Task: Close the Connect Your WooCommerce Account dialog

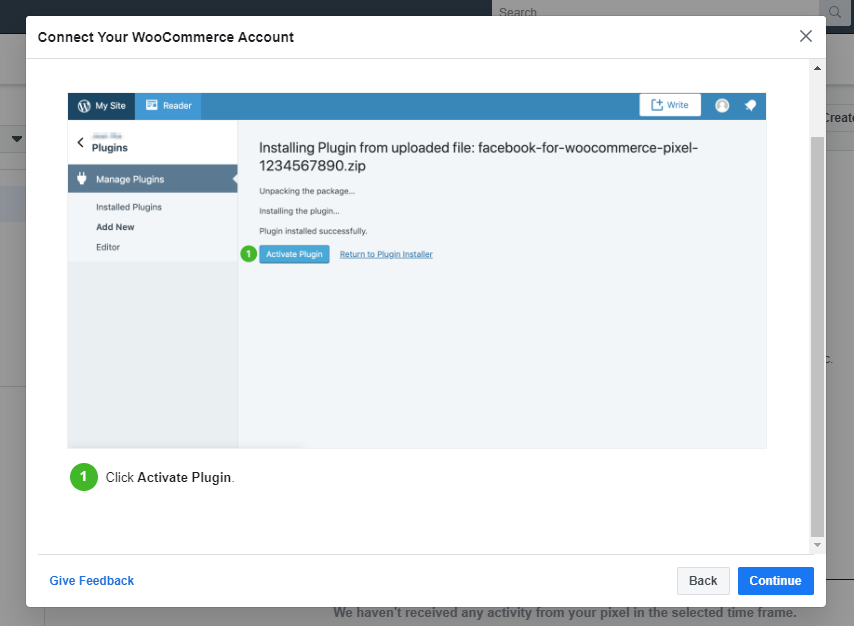Action: (x=806, y=37)
